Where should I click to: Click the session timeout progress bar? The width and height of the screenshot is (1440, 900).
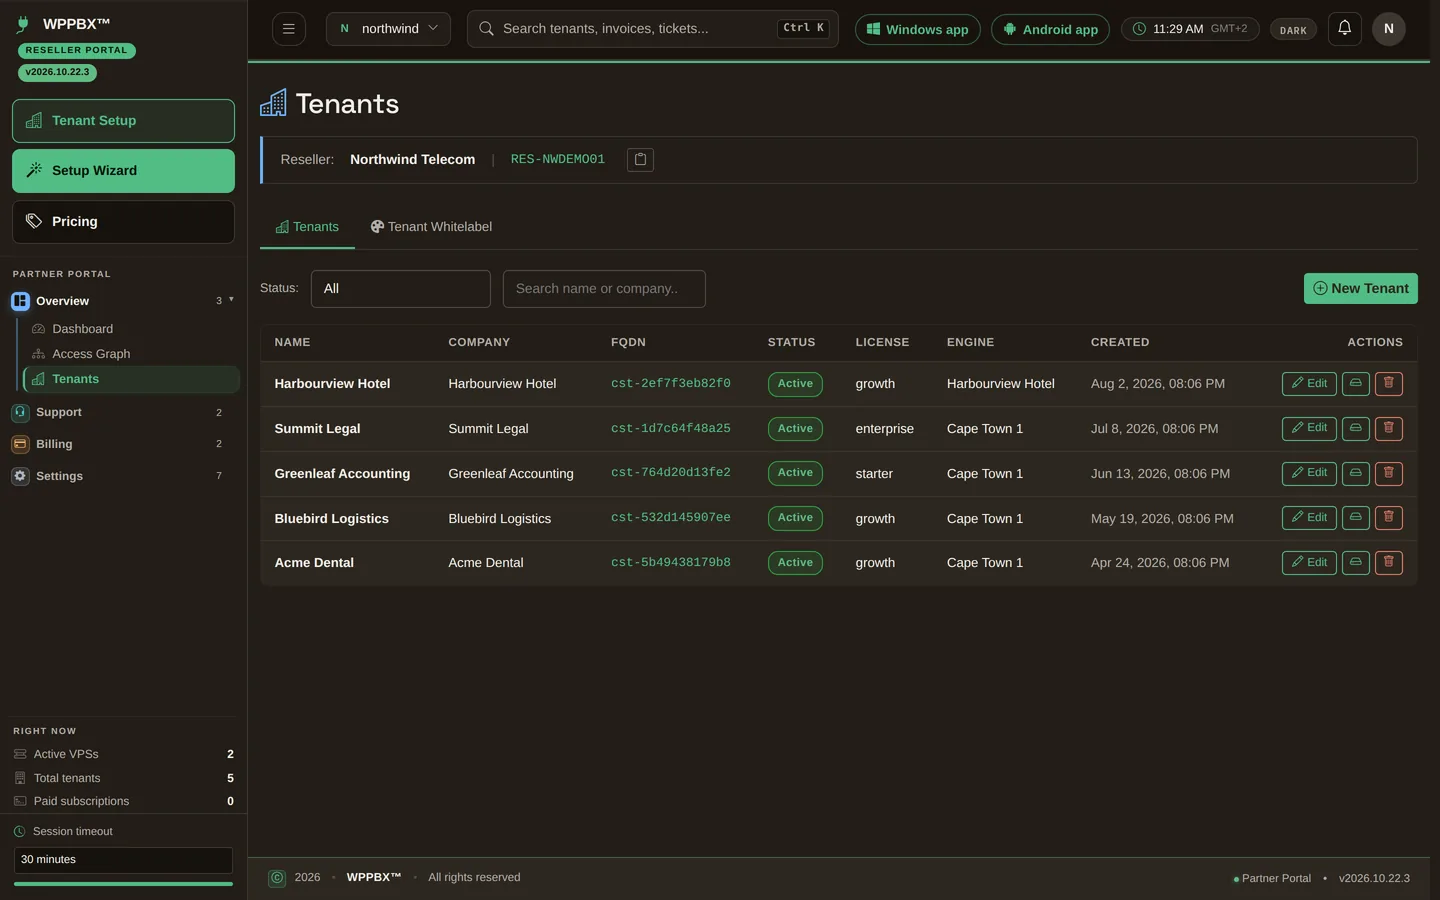coord(123,884)
